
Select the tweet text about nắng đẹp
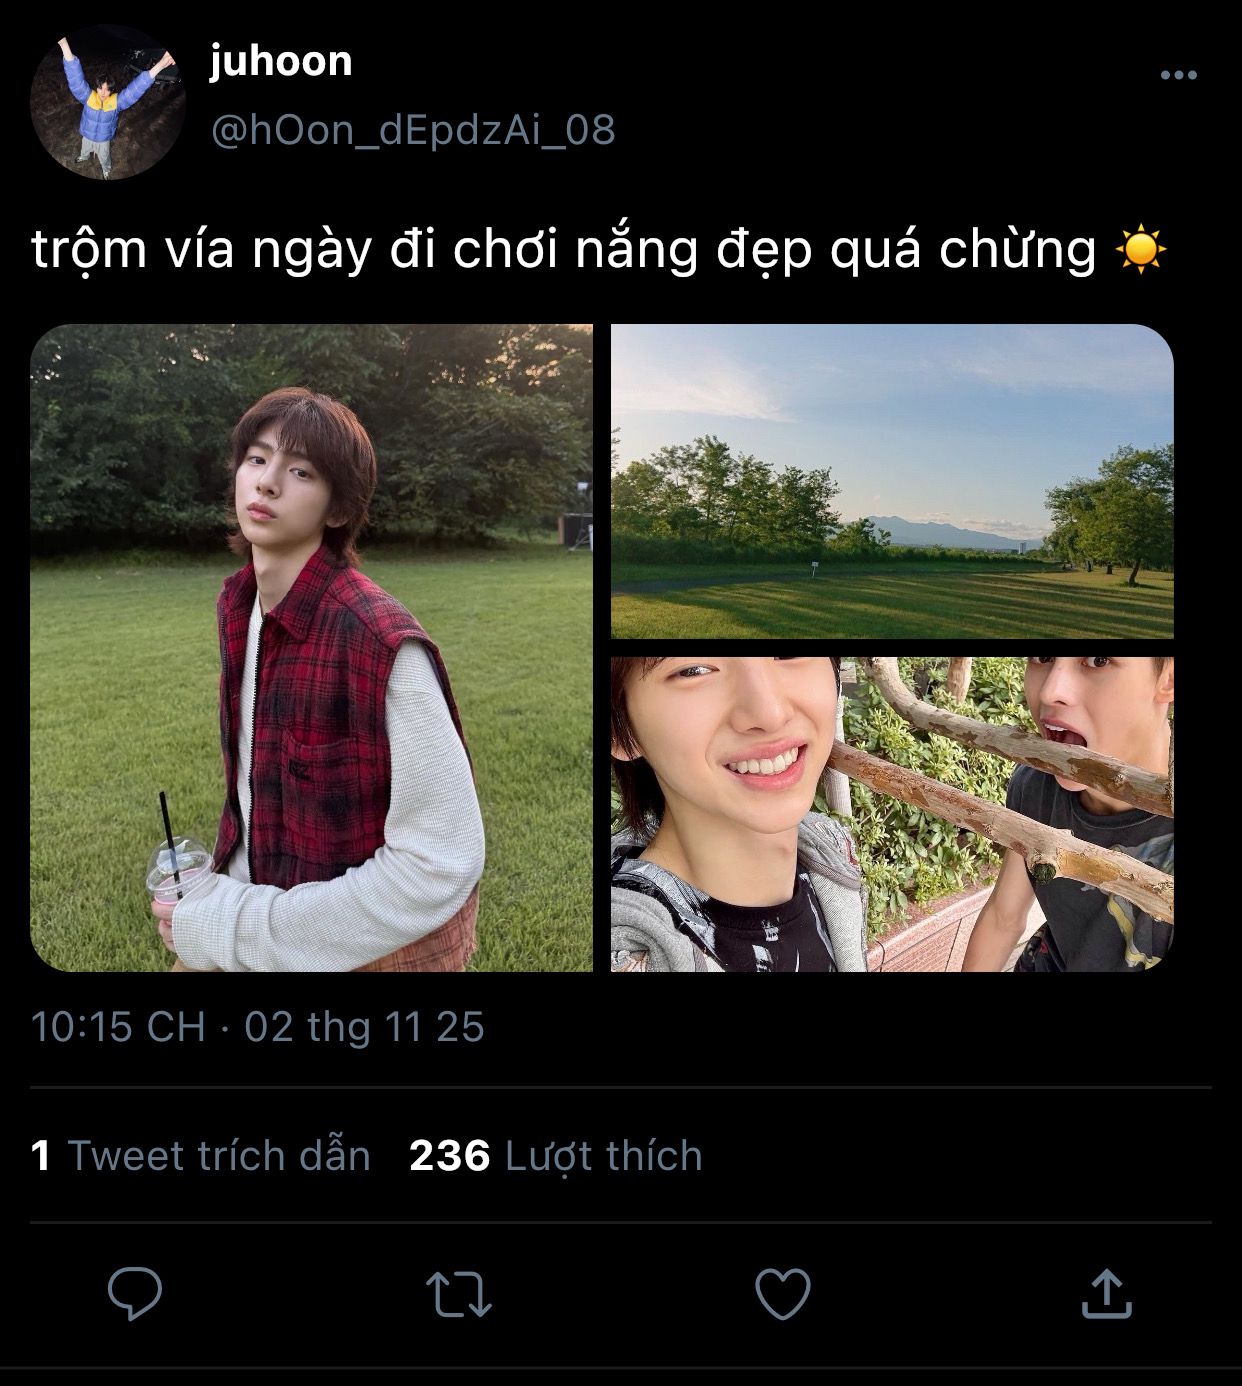click(564, 249)
